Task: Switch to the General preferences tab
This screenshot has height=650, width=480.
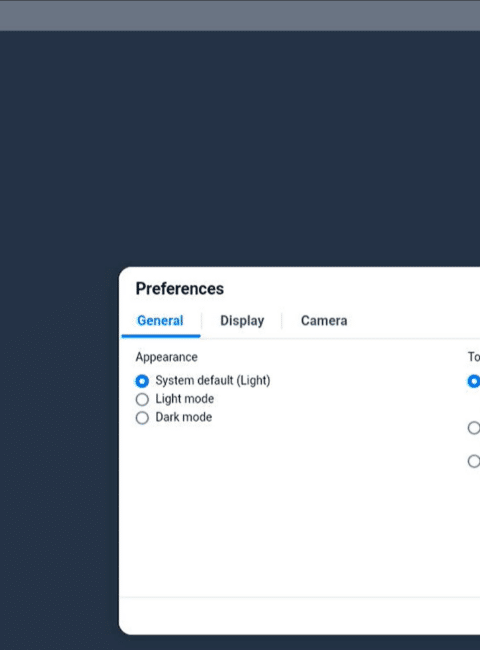Action: 160,321
